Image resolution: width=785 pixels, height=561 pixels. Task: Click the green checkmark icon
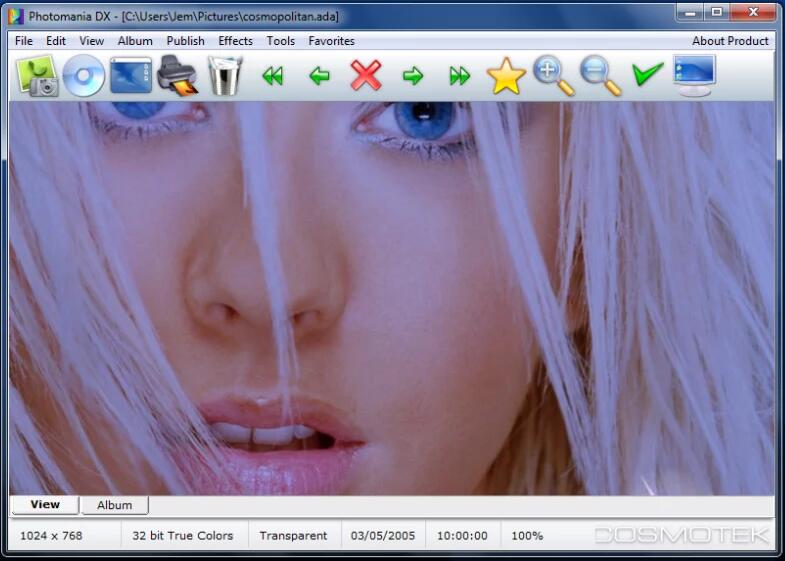(647, 75)
